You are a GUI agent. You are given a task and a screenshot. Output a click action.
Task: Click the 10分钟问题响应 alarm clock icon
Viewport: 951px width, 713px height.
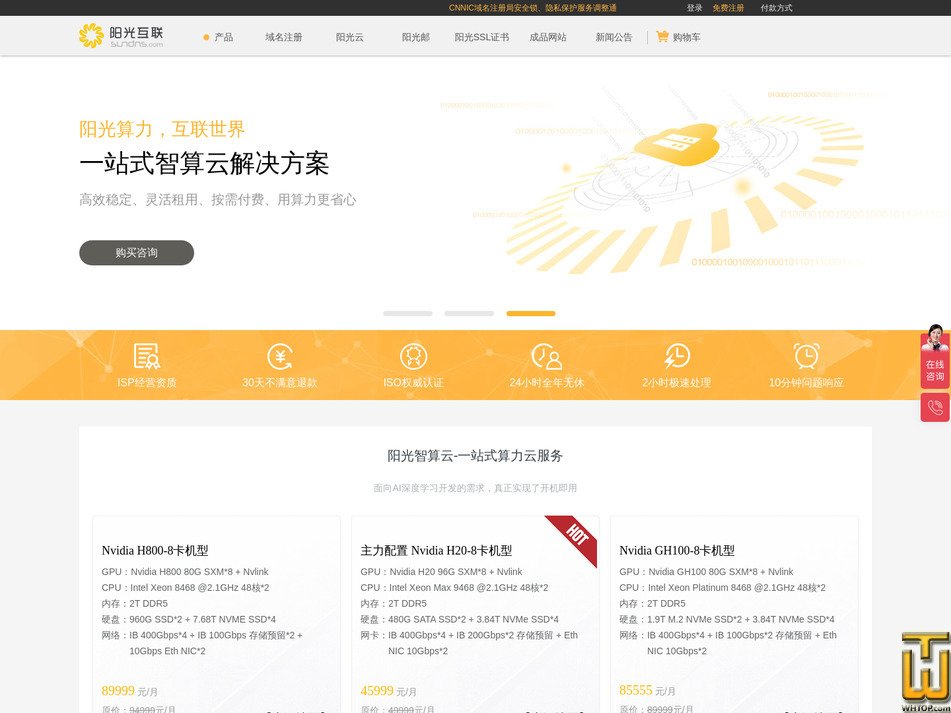click(807, 356)
